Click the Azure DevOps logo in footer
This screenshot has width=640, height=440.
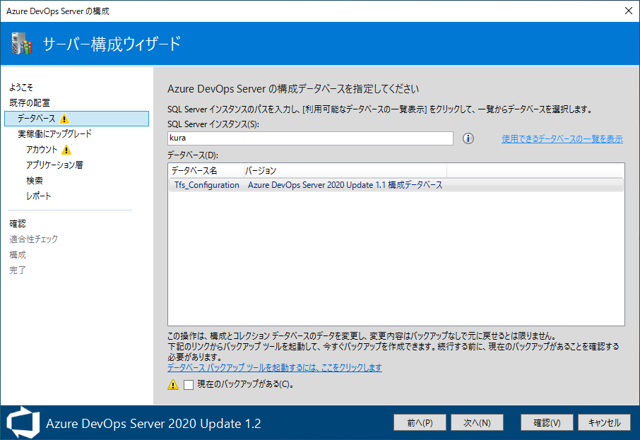23,423
